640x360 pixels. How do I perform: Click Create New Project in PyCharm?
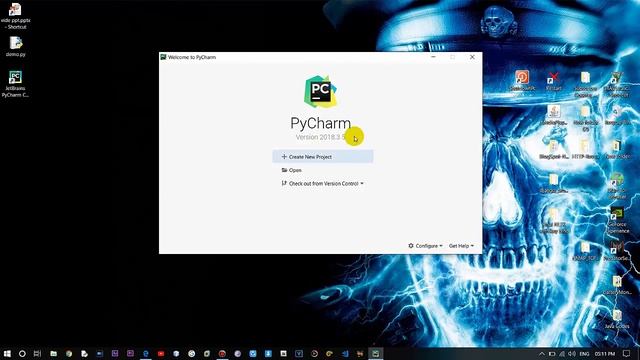click(322, 157)
